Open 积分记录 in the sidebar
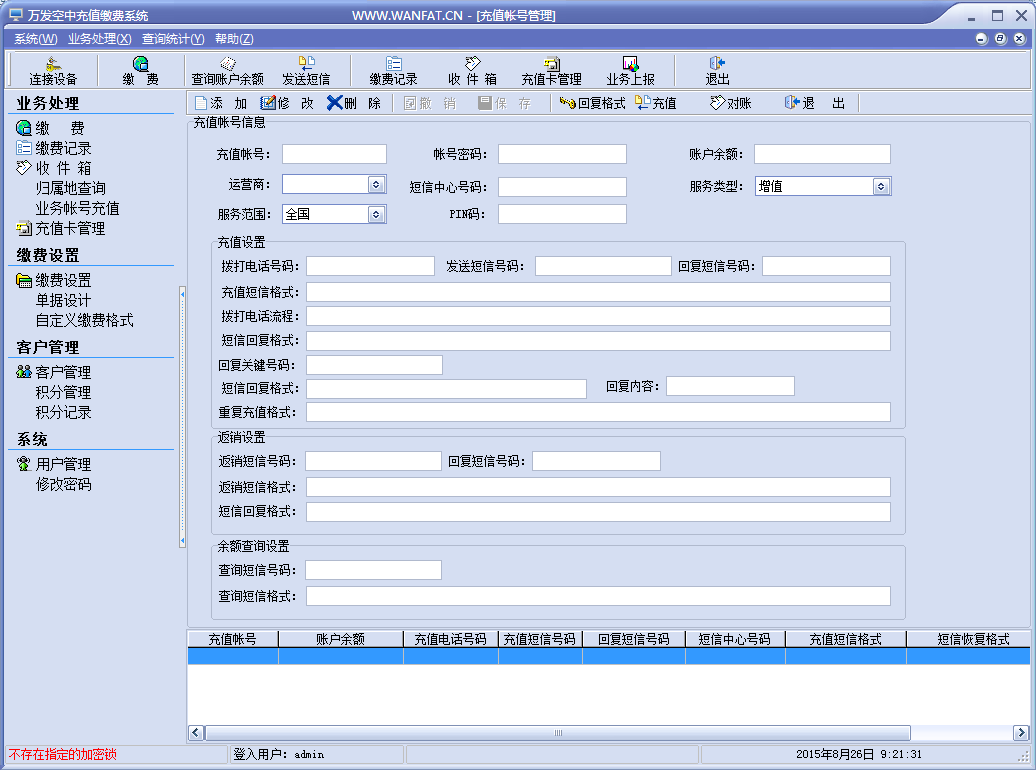The image size is (1036, 770). 63,412
